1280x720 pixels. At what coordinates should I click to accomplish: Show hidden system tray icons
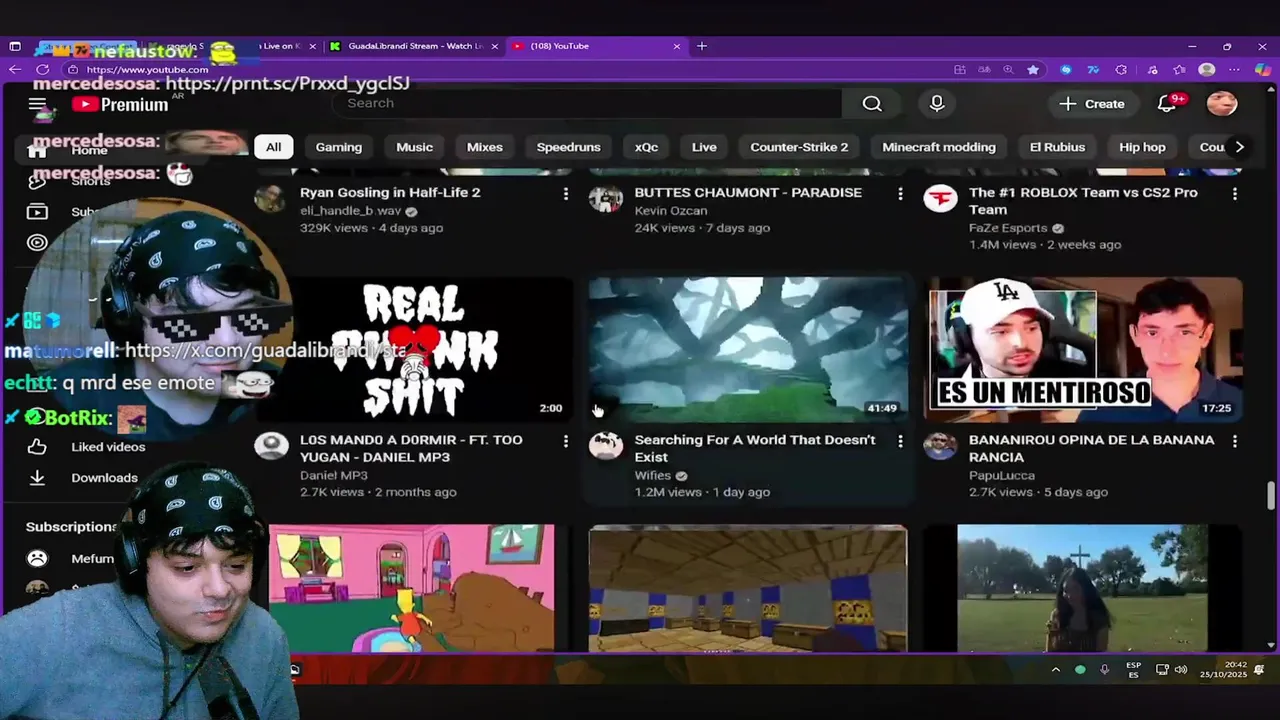click(x=1055, y=670)
